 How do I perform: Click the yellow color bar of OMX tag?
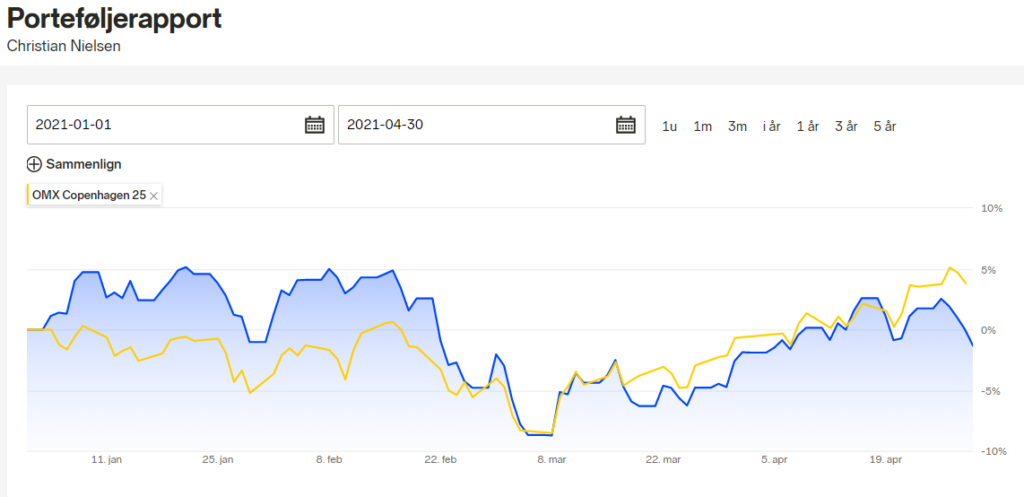[x=29, y=195]
